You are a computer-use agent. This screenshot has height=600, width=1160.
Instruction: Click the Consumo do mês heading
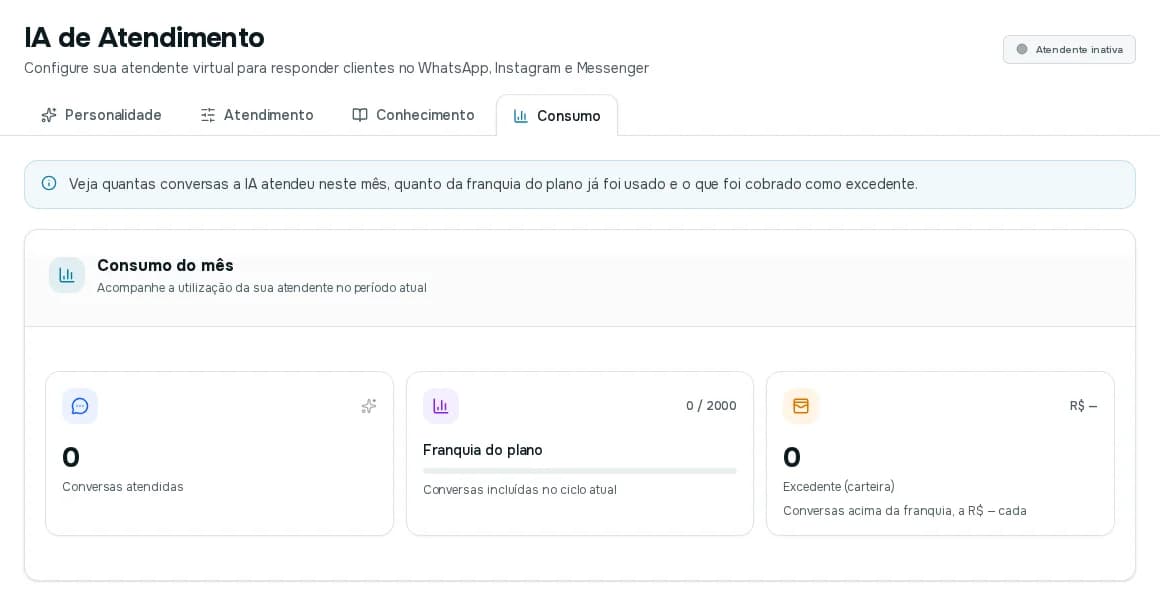(x=166, y=265)
